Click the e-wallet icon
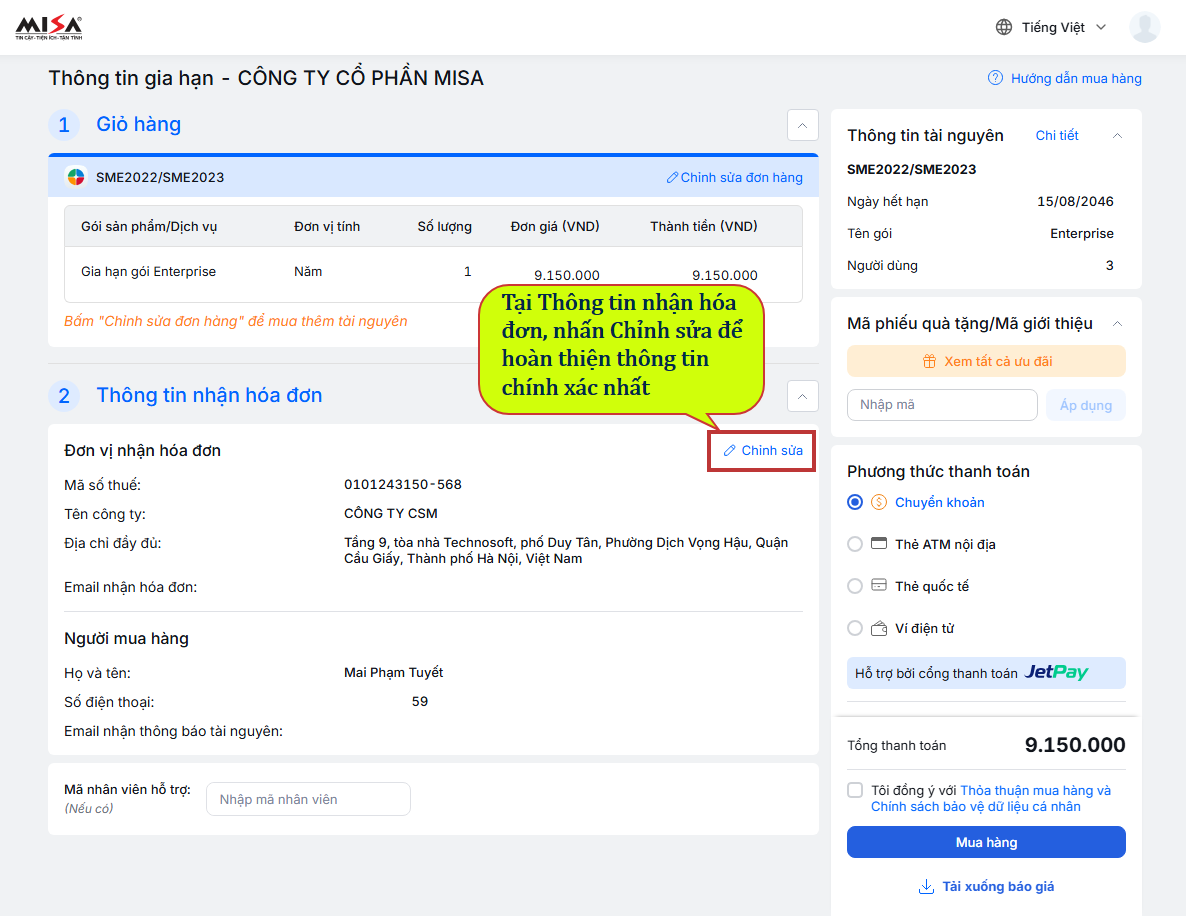The image size is (1186, 916). tap(878, 628)
